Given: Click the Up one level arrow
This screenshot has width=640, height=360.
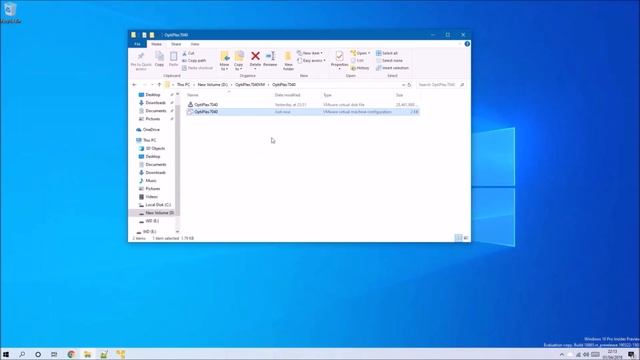Looking at the screenshot, I should (x=159, y=84).
